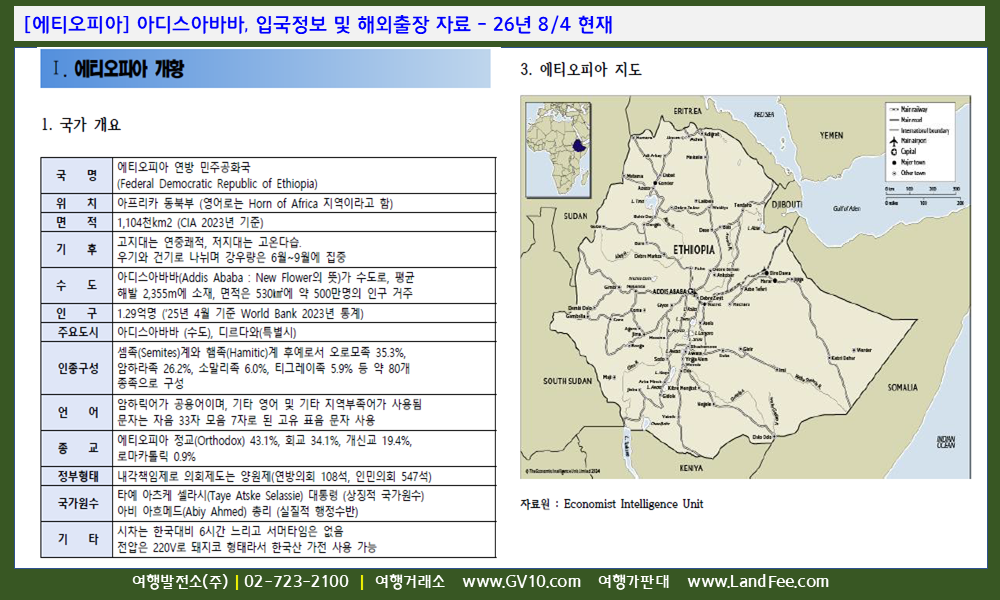Click the www.GV10.com footer link
This screenshot has width=1000, height=600.
point(521,582)
